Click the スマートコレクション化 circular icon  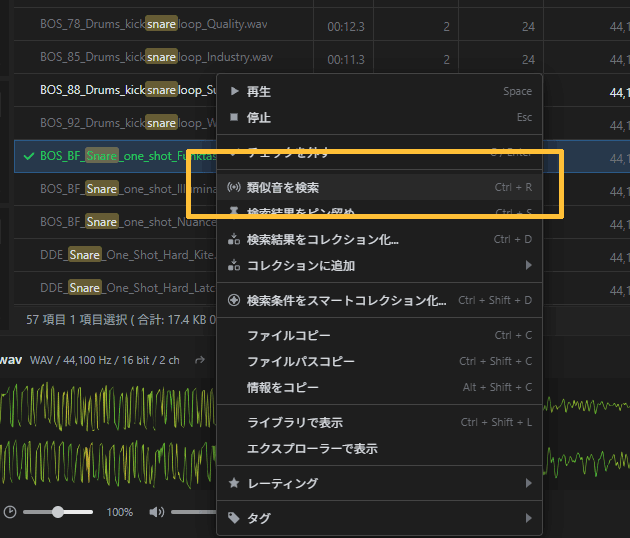click(234, 300)
